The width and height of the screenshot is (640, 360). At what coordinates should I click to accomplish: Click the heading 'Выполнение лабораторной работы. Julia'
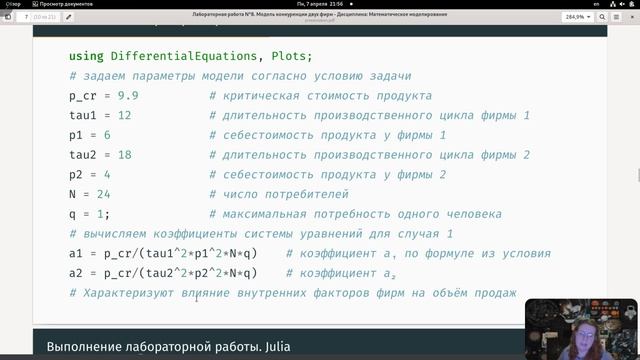tap(169, 347)
